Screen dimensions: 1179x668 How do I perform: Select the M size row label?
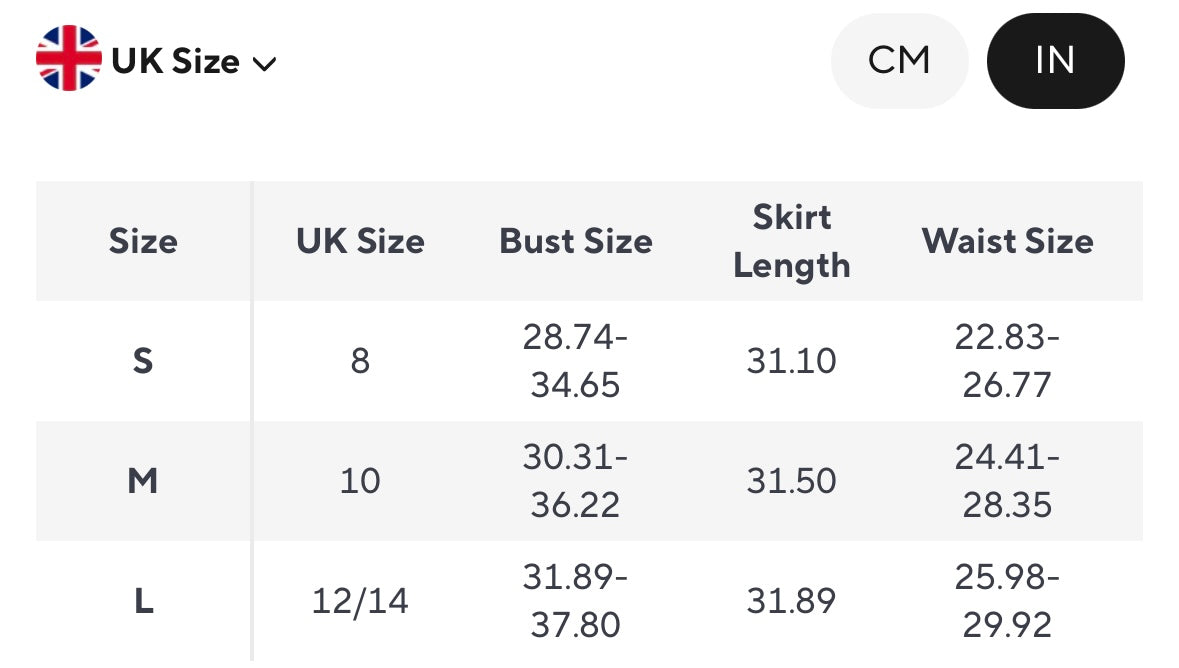tap(143, 481)
